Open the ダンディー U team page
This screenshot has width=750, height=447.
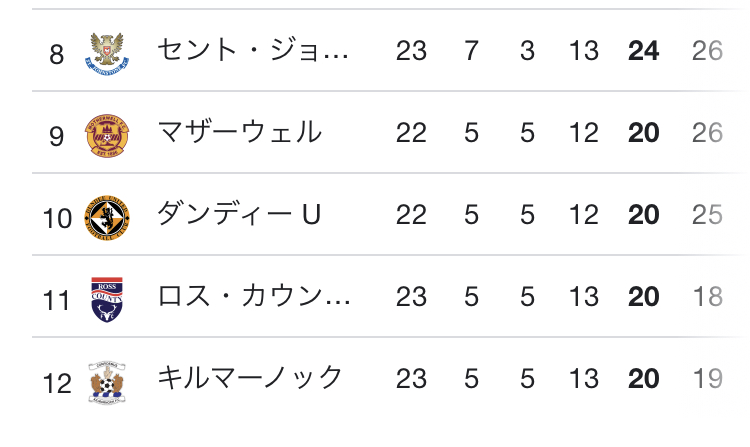pyautogui.click(x=239, y=214)
